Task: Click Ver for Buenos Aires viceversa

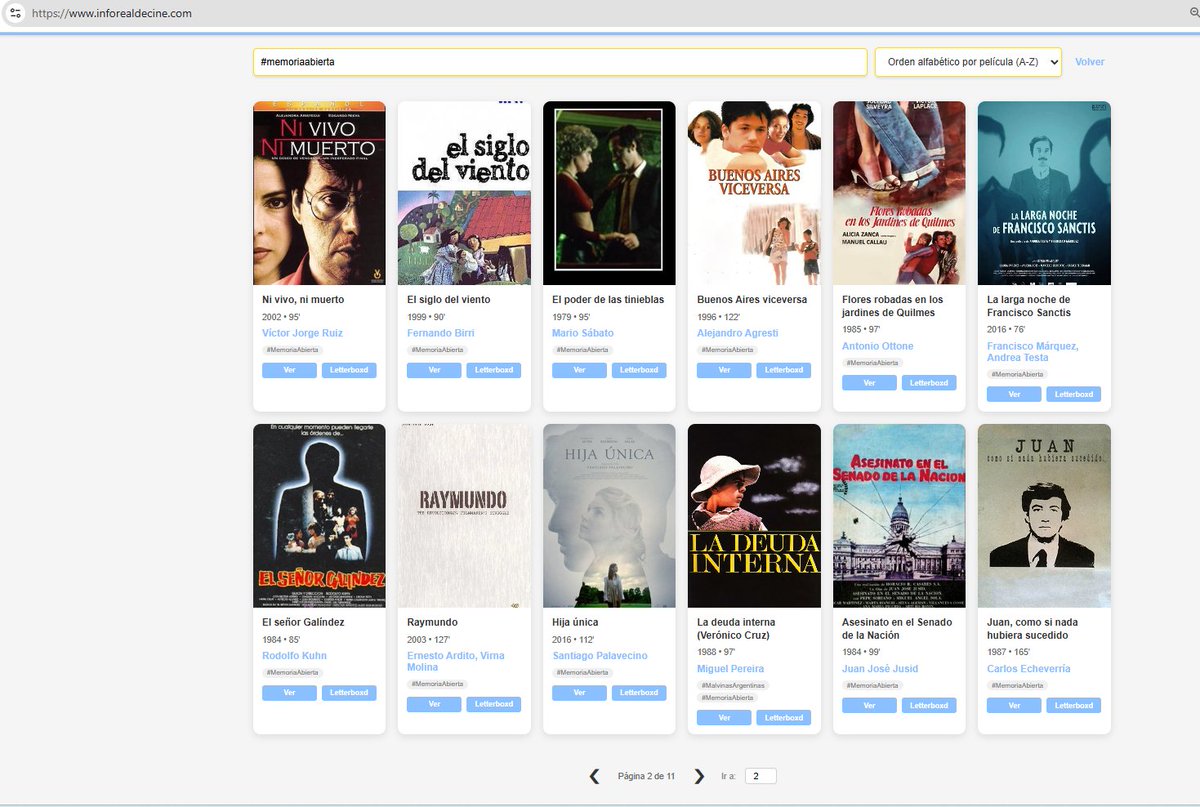Action: [x=724, y=370]
